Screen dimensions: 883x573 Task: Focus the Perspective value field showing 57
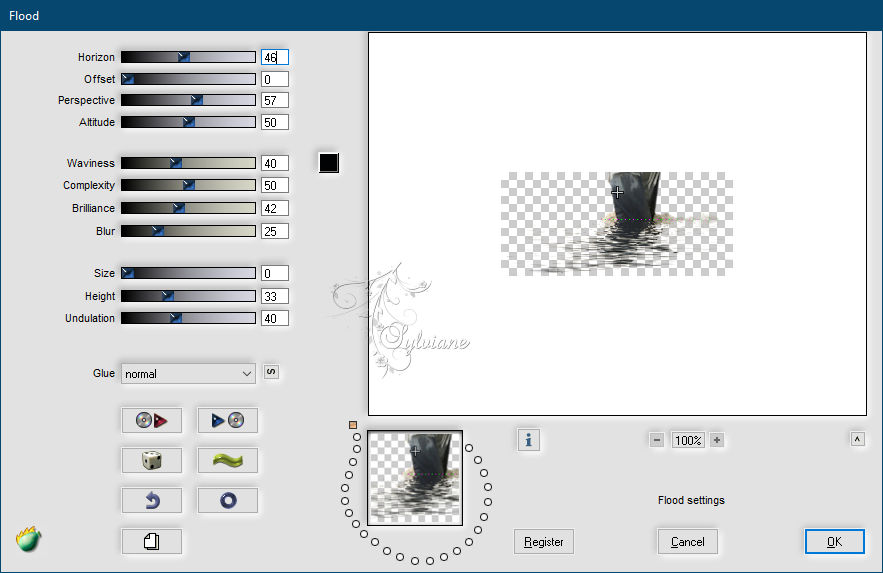pyautogui.click(x=275, y=100)
